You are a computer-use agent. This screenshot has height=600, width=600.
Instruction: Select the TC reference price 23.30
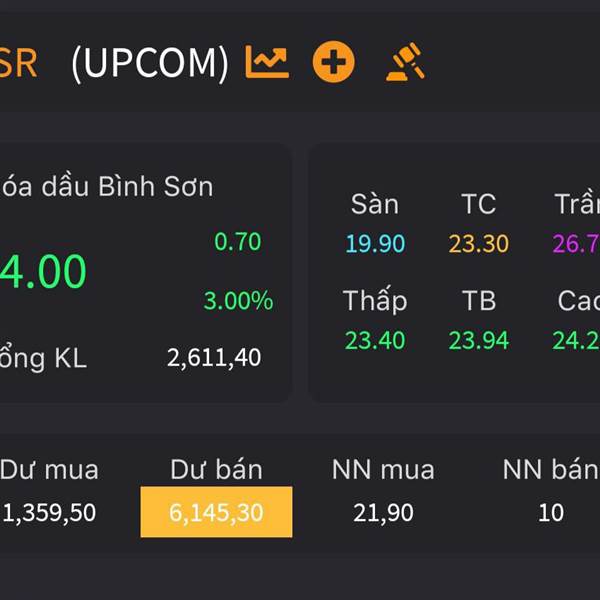[479, 244]
